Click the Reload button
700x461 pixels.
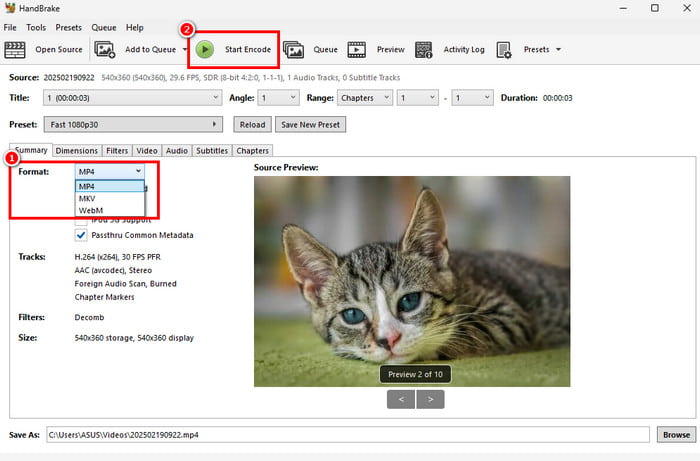252,125
